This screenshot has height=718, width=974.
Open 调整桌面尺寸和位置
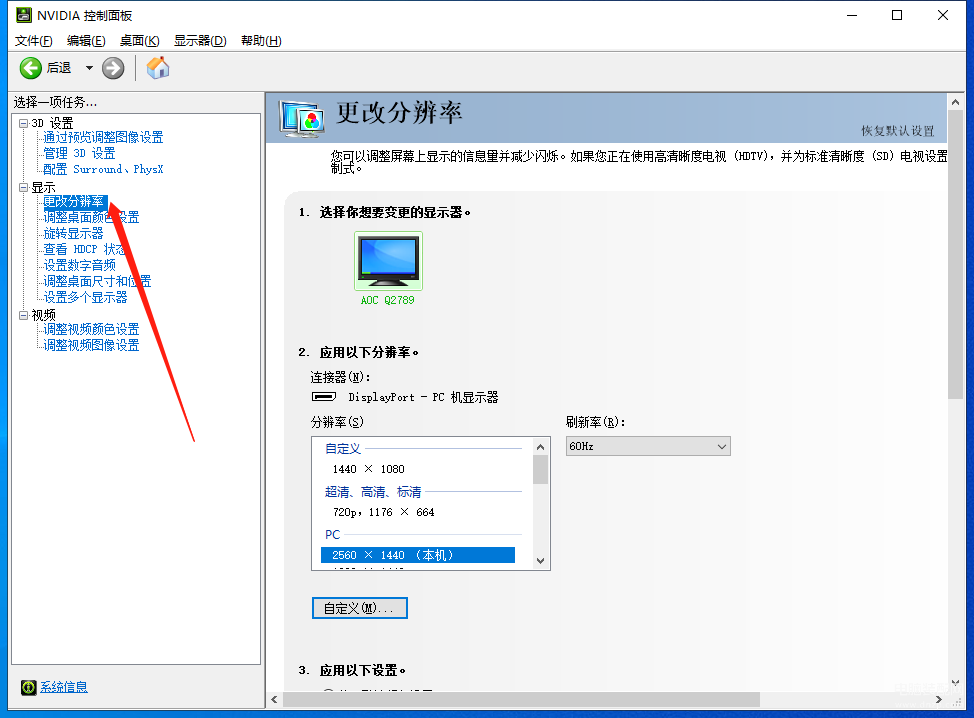tap(98, 281)
